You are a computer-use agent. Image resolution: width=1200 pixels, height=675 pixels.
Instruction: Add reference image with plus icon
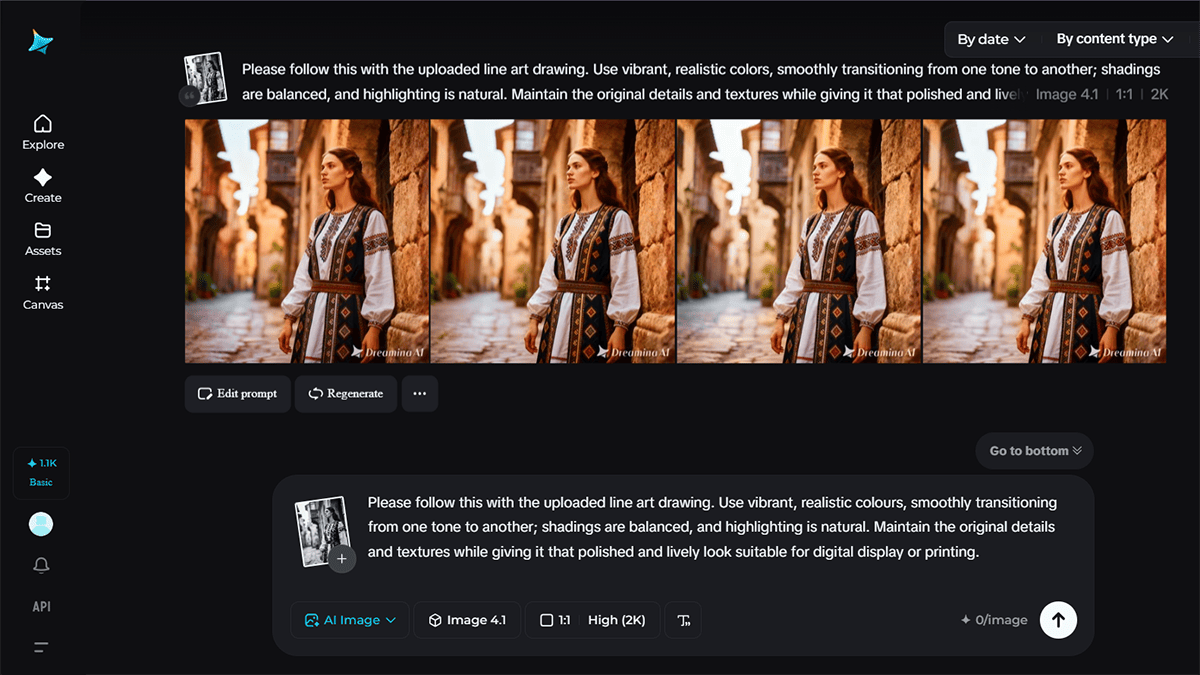pos(342,559)
